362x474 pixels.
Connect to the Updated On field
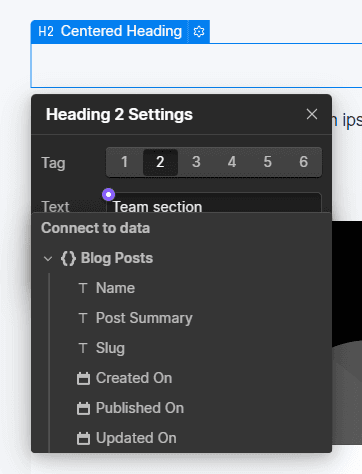pos(136,438)
